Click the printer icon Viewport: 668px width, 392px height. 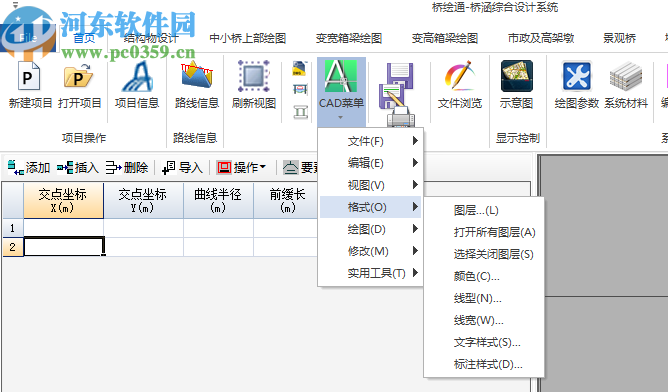(x=401, y=118)
